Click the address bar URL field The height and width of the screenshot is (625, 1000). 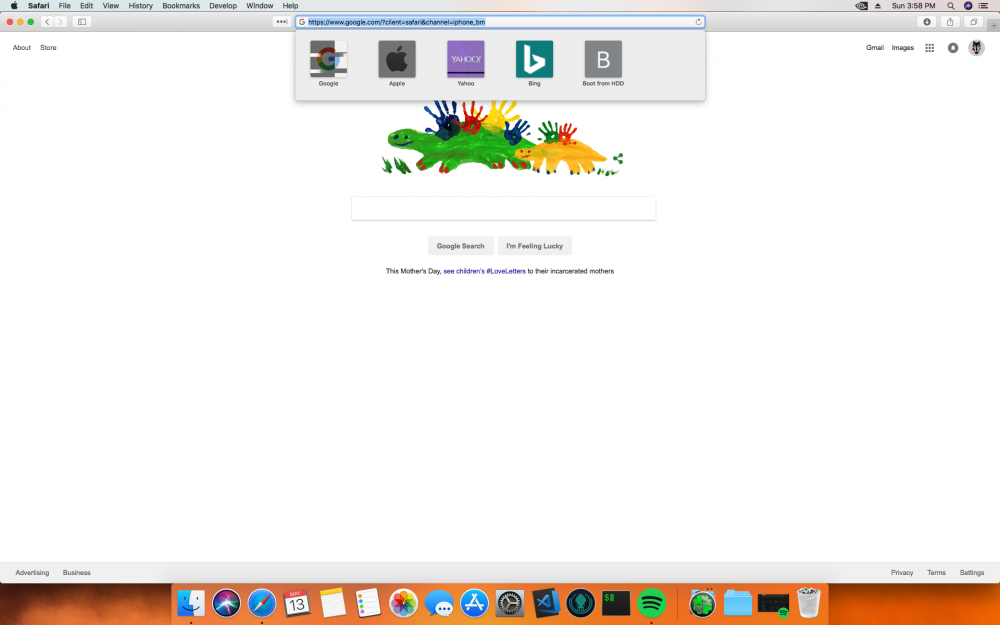tap(500, 22)
